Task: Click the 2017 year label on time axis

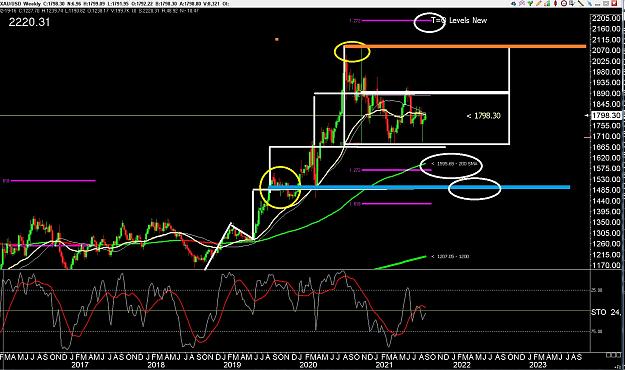Action: pyautogui.click(x=79, y=365)
